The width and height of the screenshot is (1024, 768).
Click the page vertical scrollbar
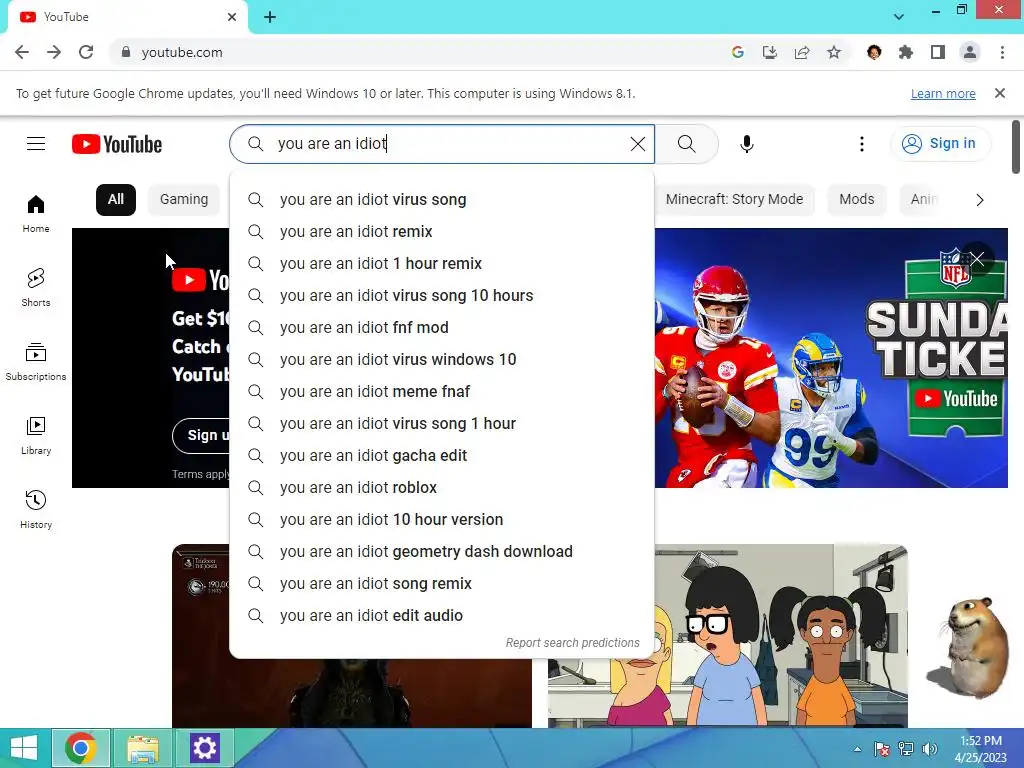(x=1016, y=147)
